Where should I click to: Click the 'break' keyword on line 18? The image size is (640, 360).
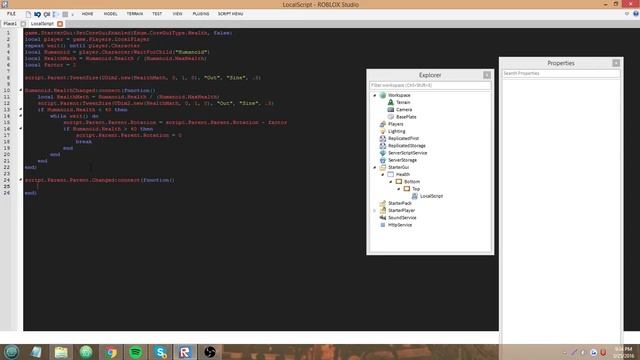pyautogui.click(x=84, y=142)
